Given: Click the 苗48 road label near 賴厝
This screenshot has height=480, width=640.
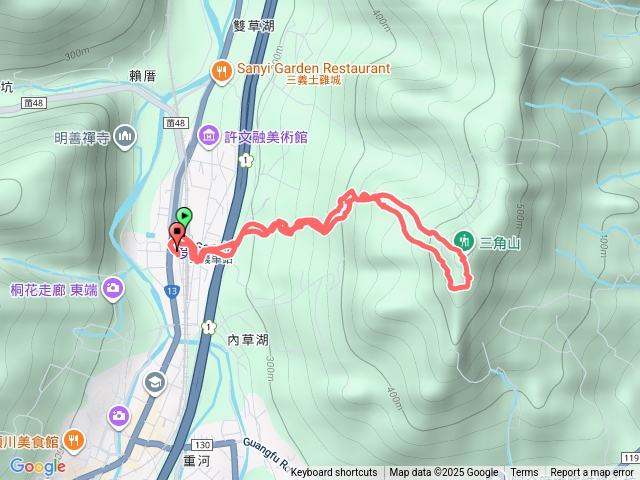Looking at the screenshot, I should 176,122.
